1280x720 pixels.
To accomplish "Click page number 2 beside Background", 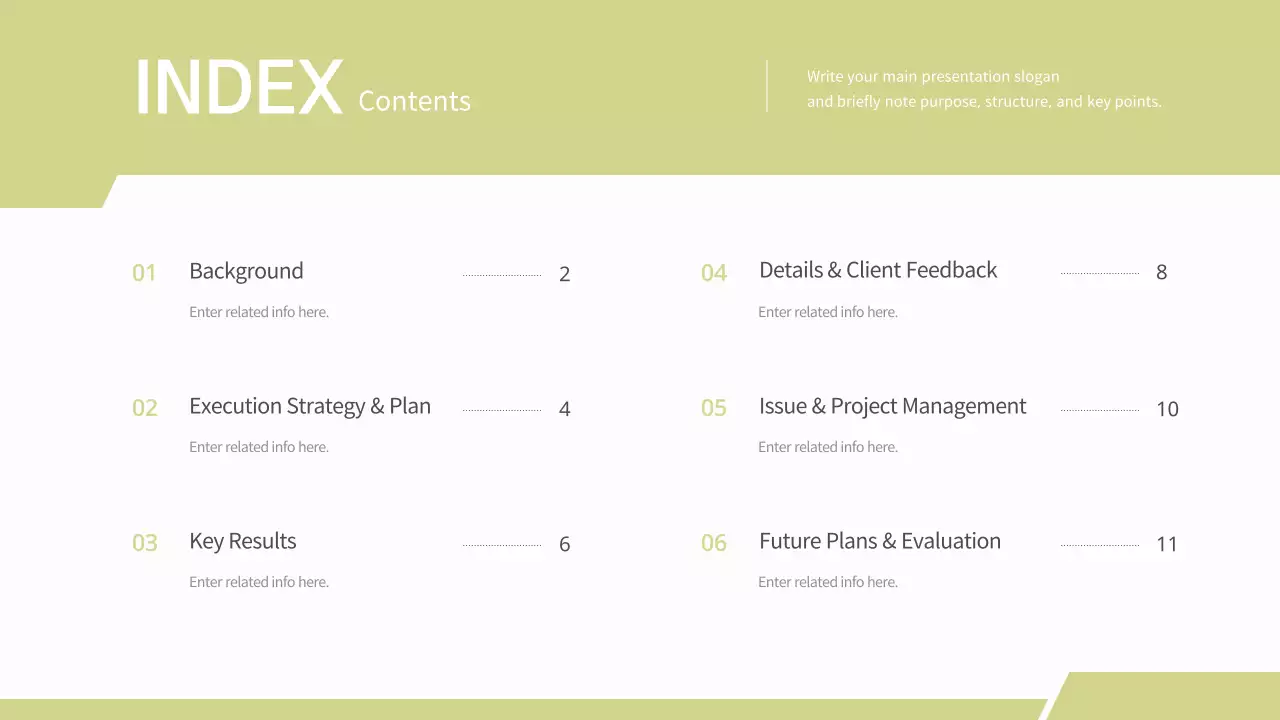I will (565, 274).
